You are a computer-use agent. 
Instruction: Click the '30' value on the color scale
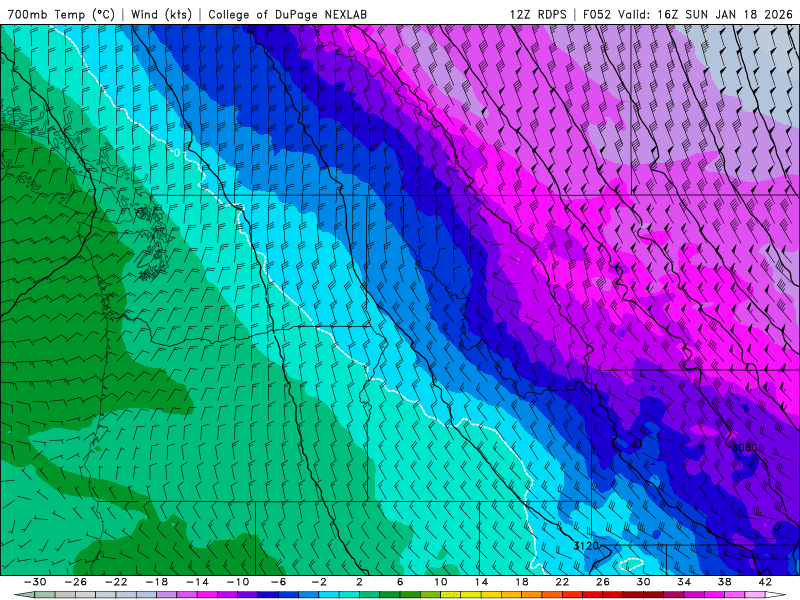coord(643,582)
